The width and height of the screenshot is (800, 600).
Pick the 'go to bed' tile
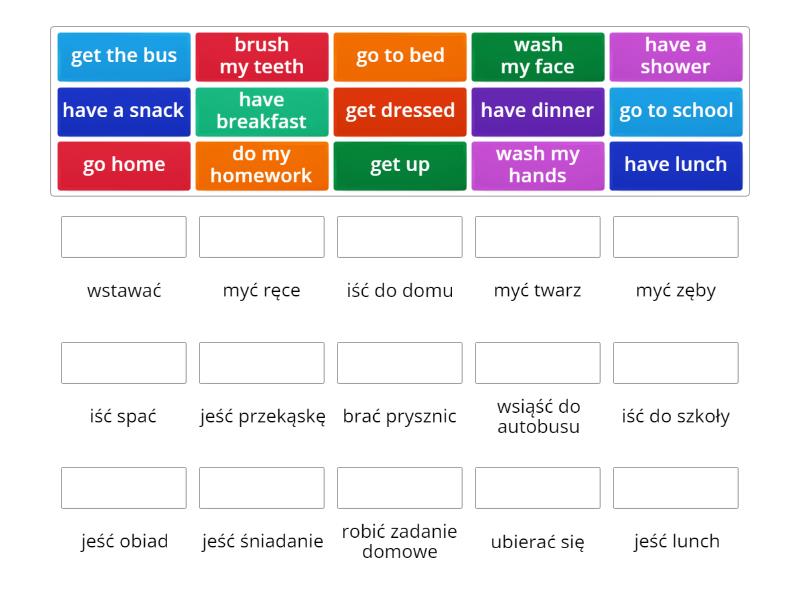(400, 56)
